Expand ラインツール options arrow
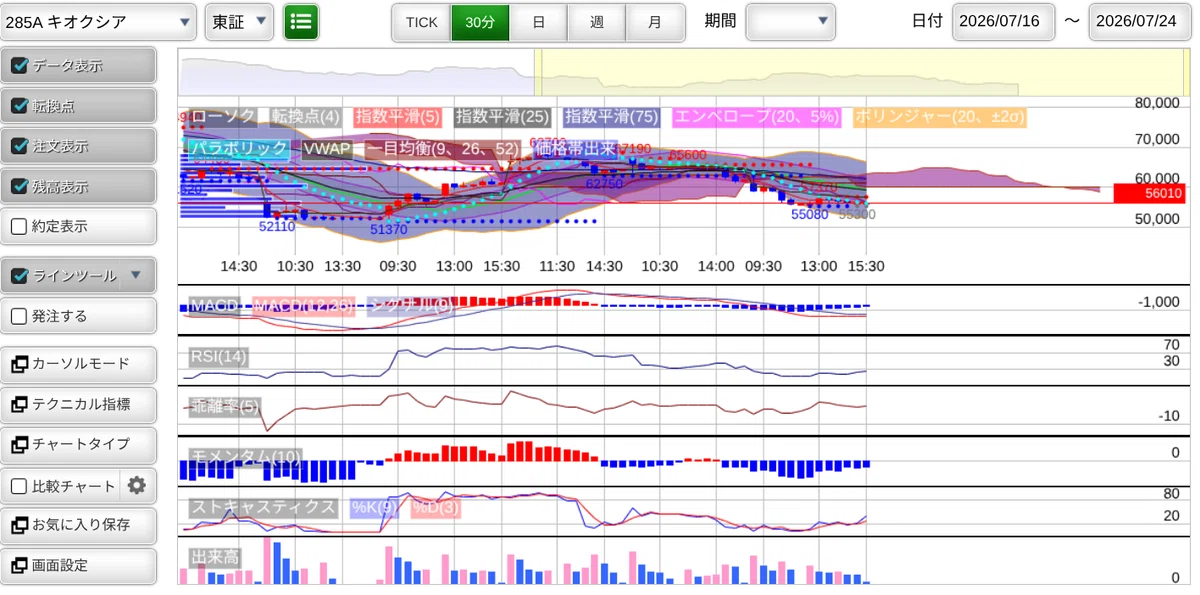1200x595 pixels. click(x=137, y=275)
